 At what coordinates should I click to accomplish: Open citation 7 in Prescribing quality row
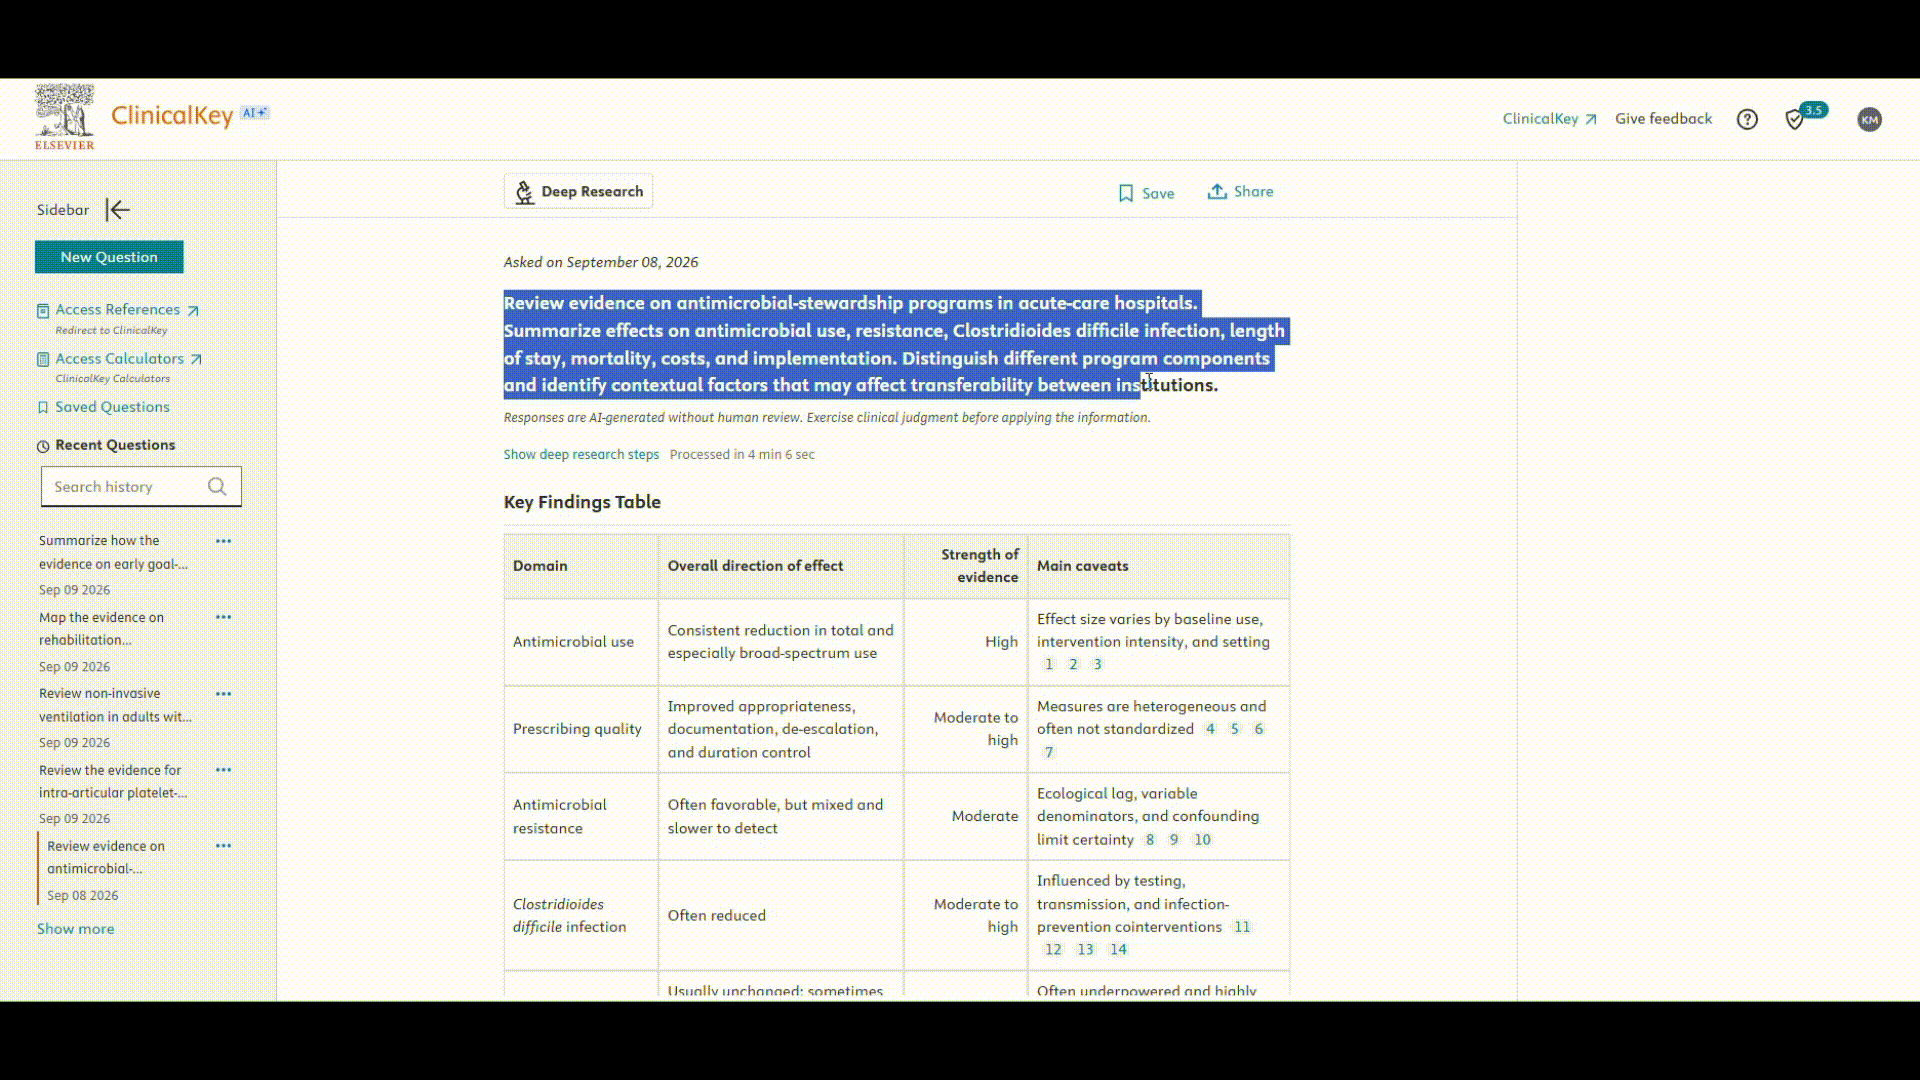click(1049, 752)
